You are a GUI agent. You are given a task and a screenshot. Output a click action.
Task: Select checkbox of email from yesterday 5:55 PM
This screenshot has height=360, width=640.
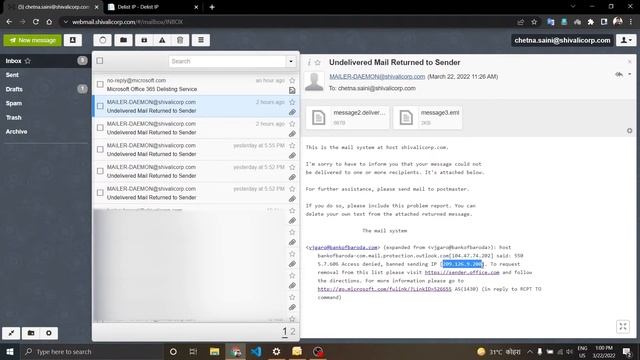coord(100,149)
